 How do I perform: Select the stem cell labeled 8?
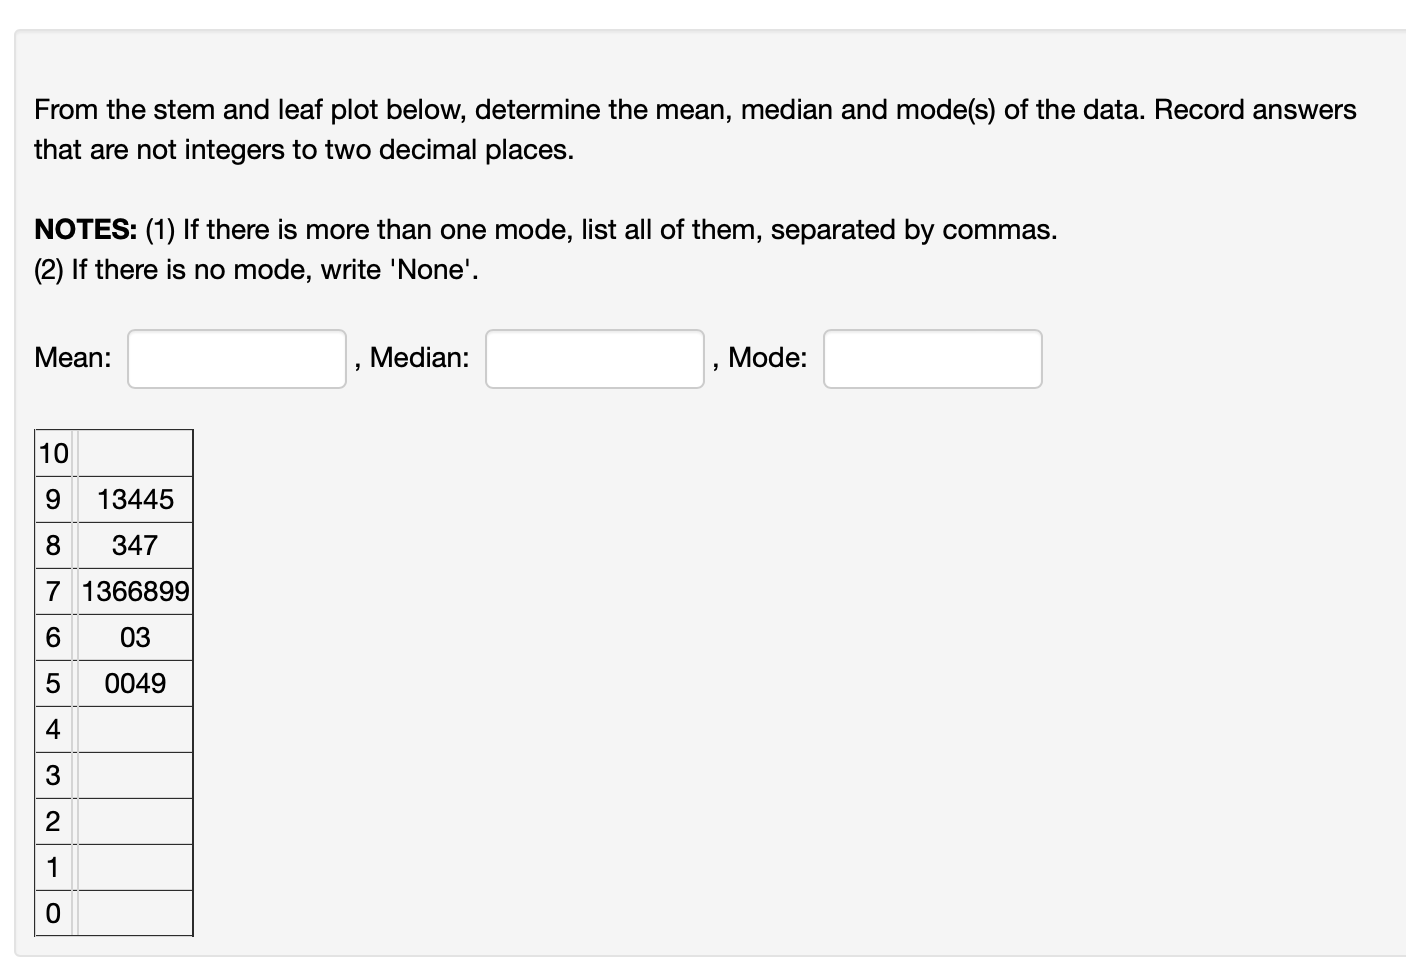coord(53,545)
